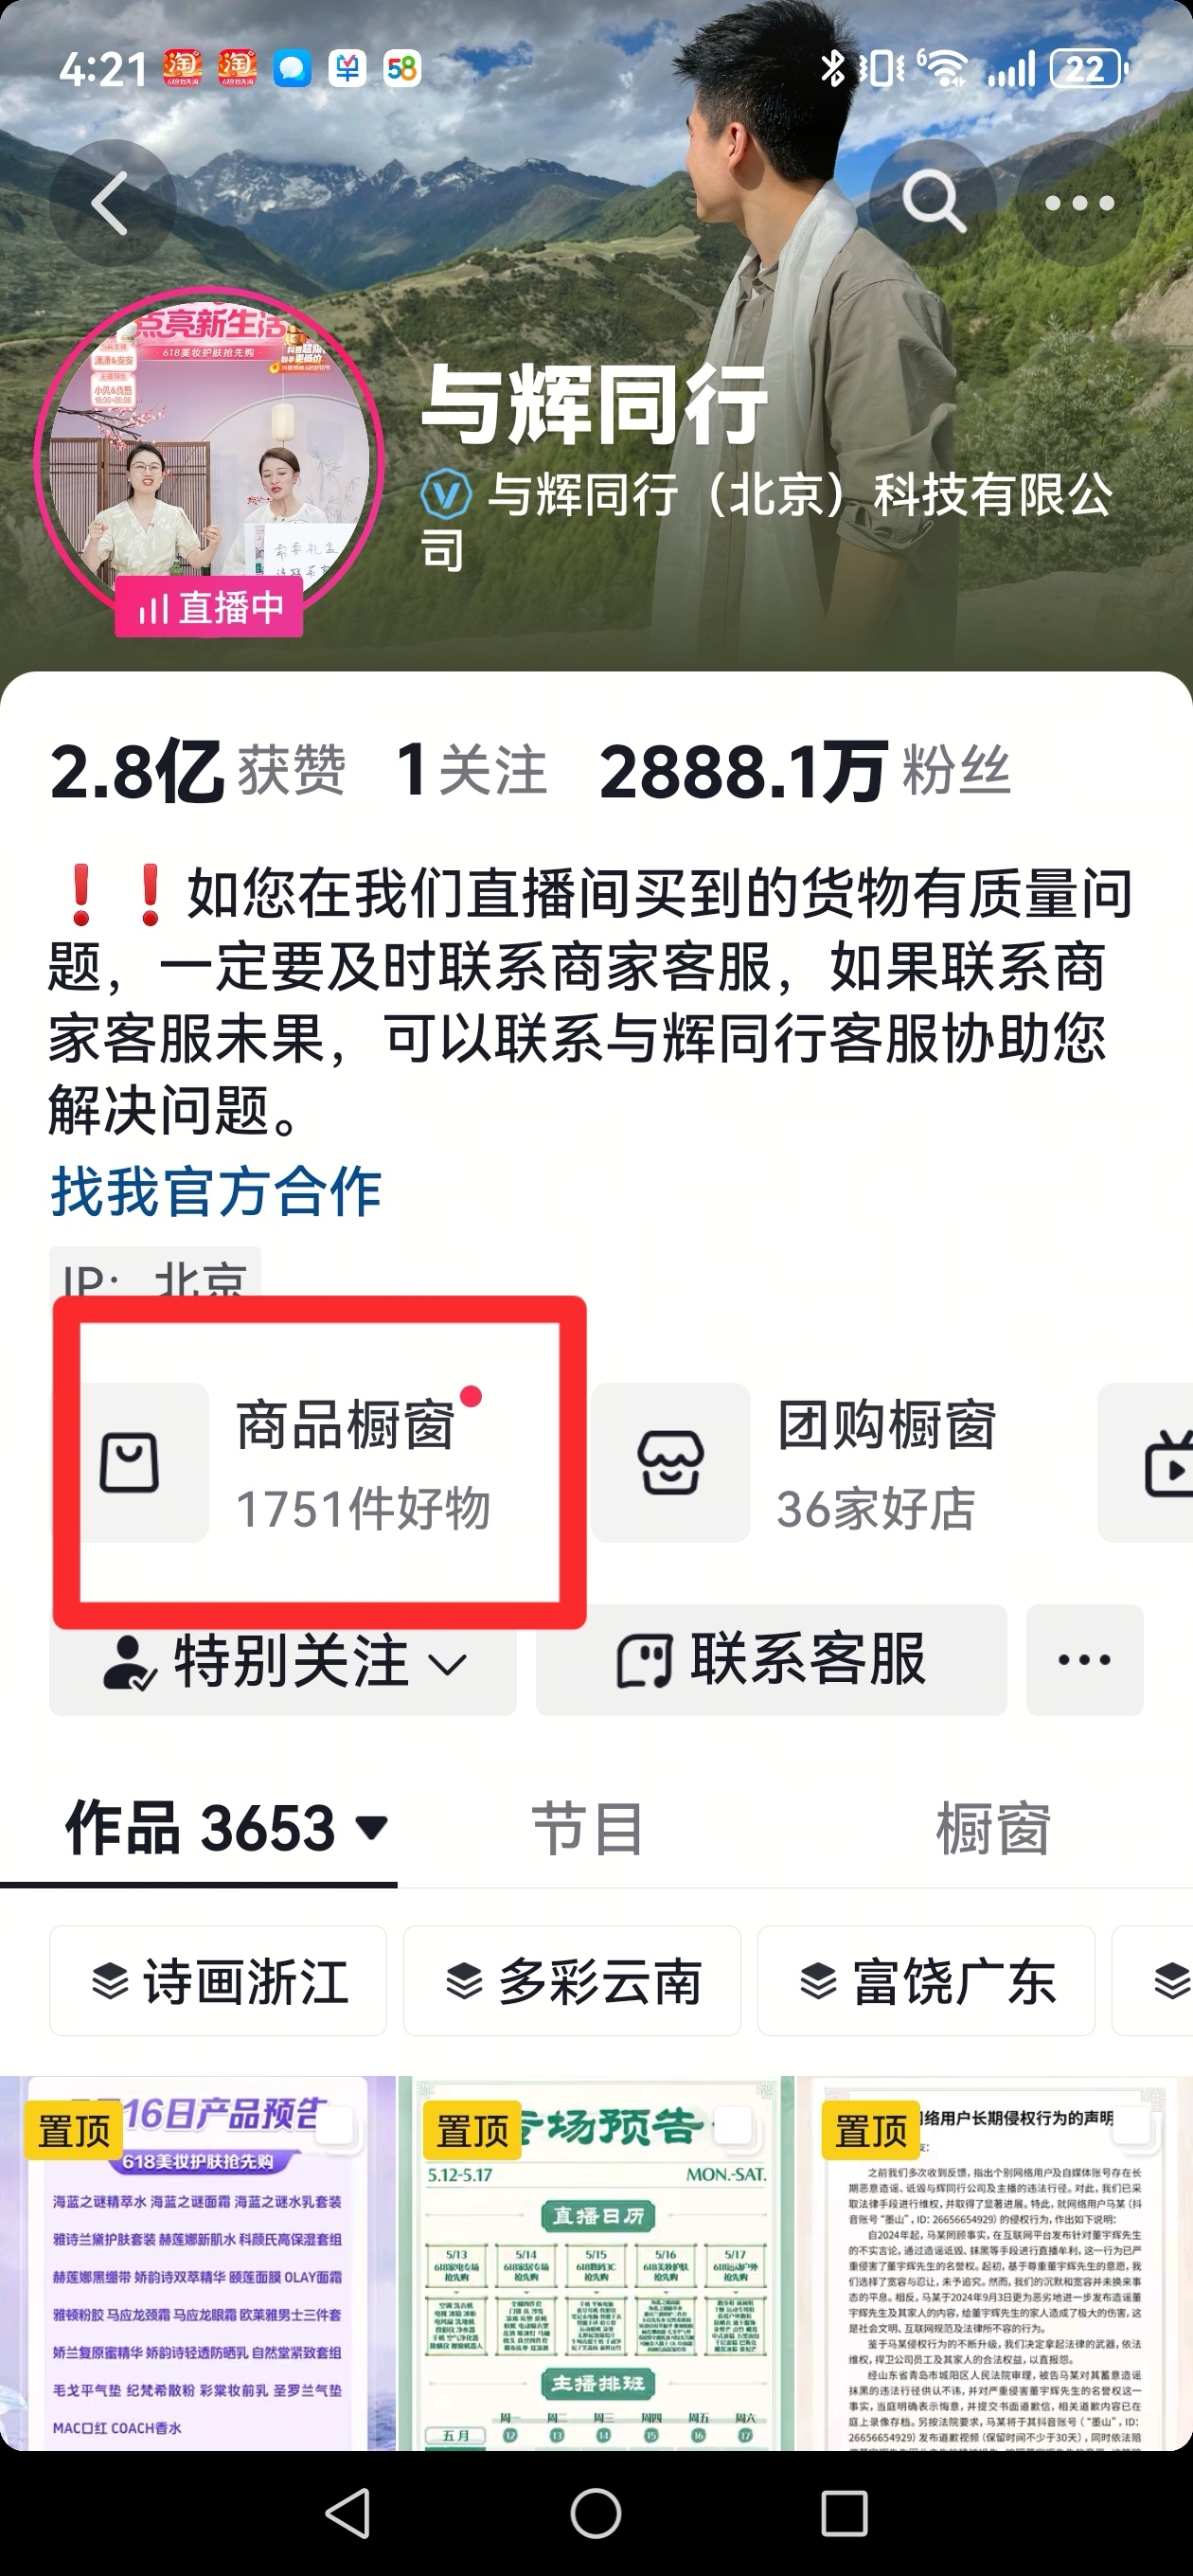Open more actions beside 联系客服

[x=1084, y=1661]
